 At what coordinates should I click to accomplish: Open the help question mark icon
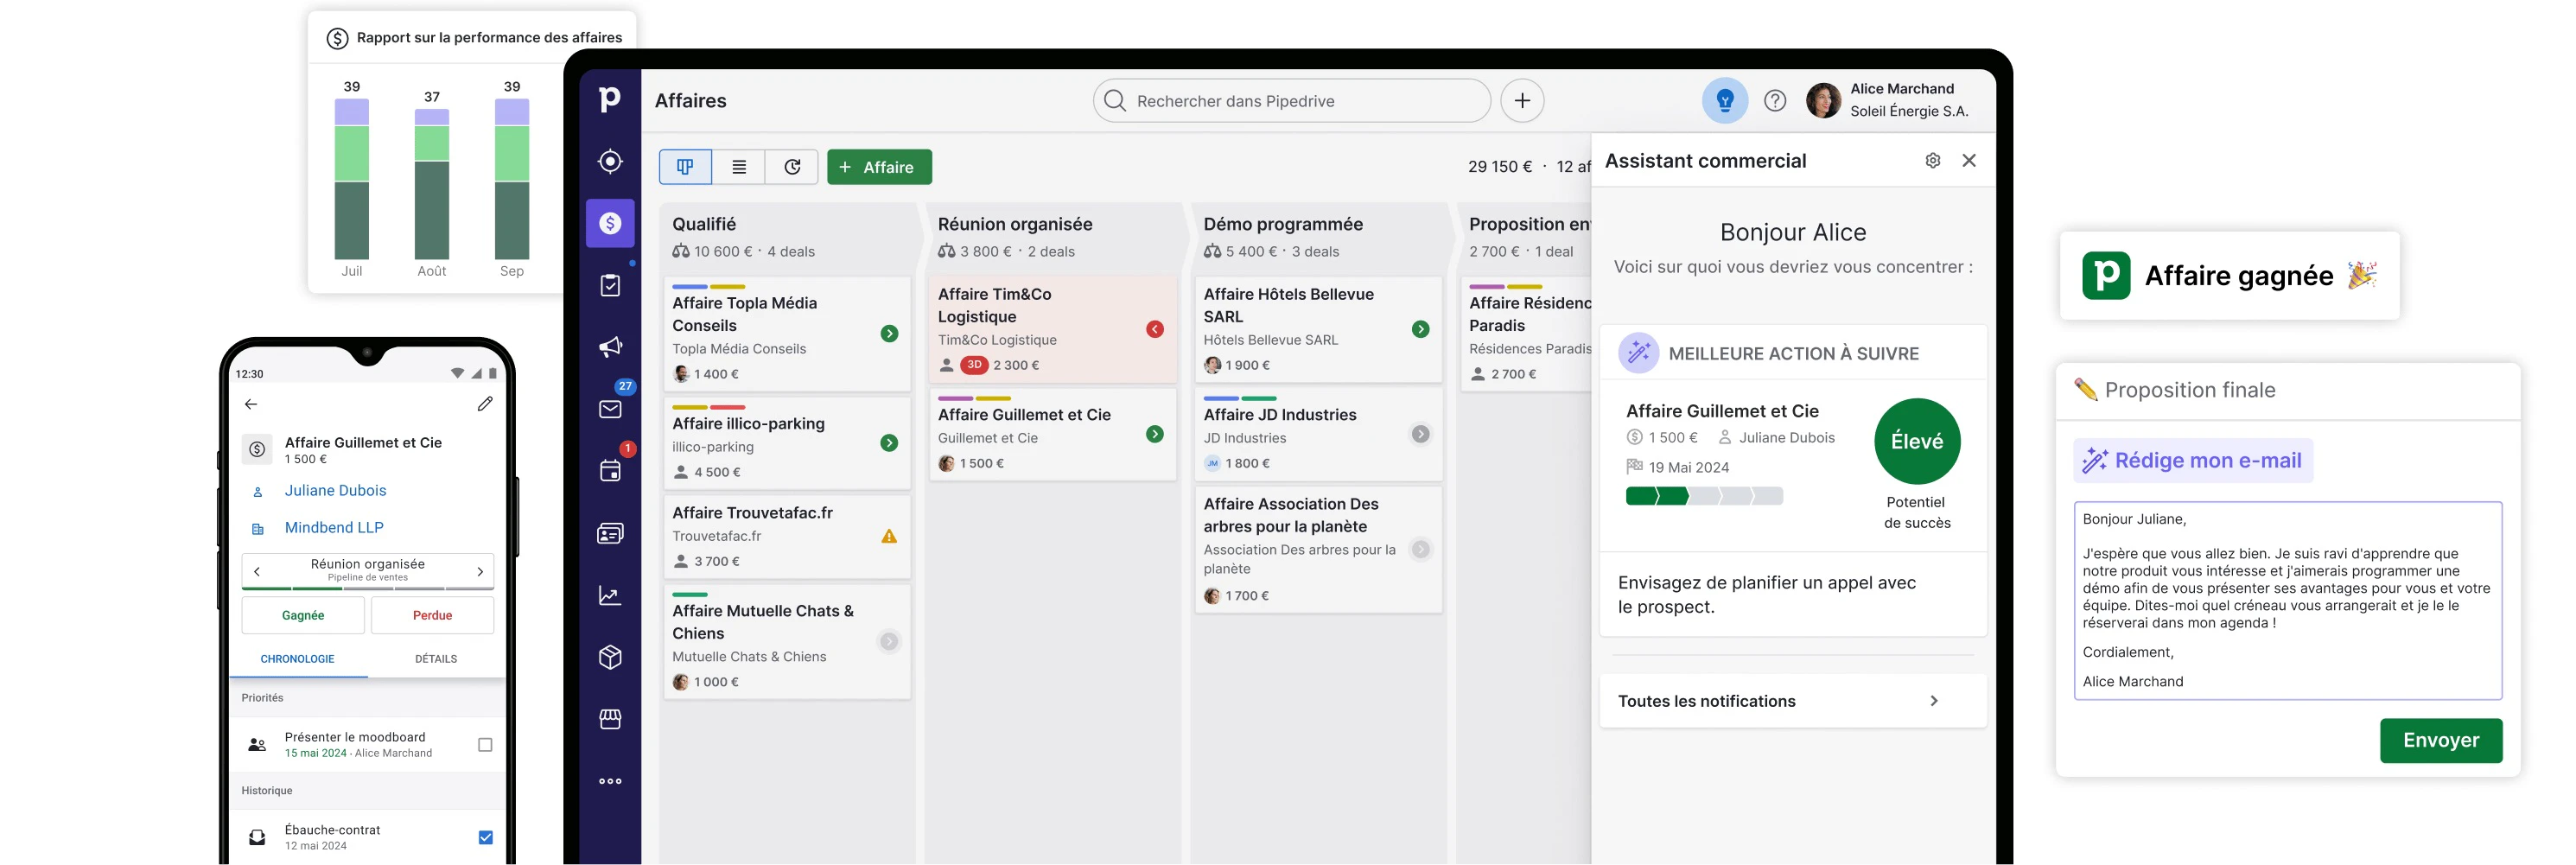[1775, 101]
